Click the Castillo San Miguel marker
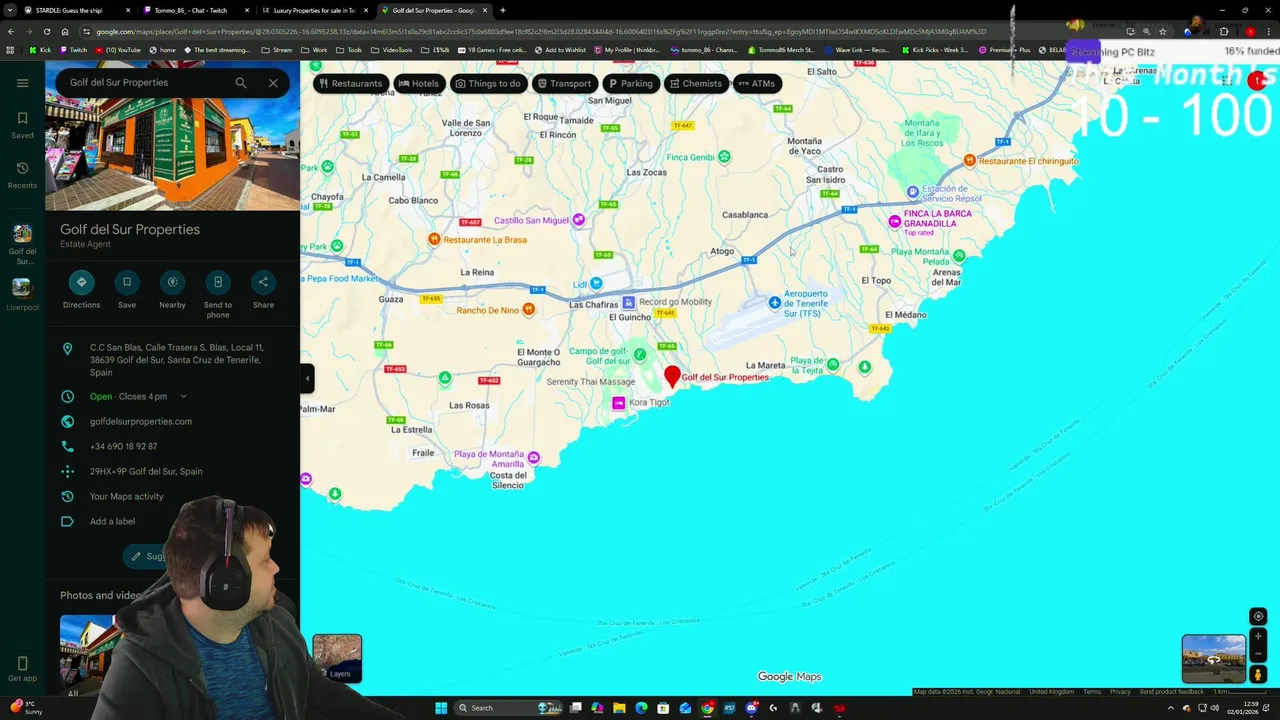 [578, 220]
